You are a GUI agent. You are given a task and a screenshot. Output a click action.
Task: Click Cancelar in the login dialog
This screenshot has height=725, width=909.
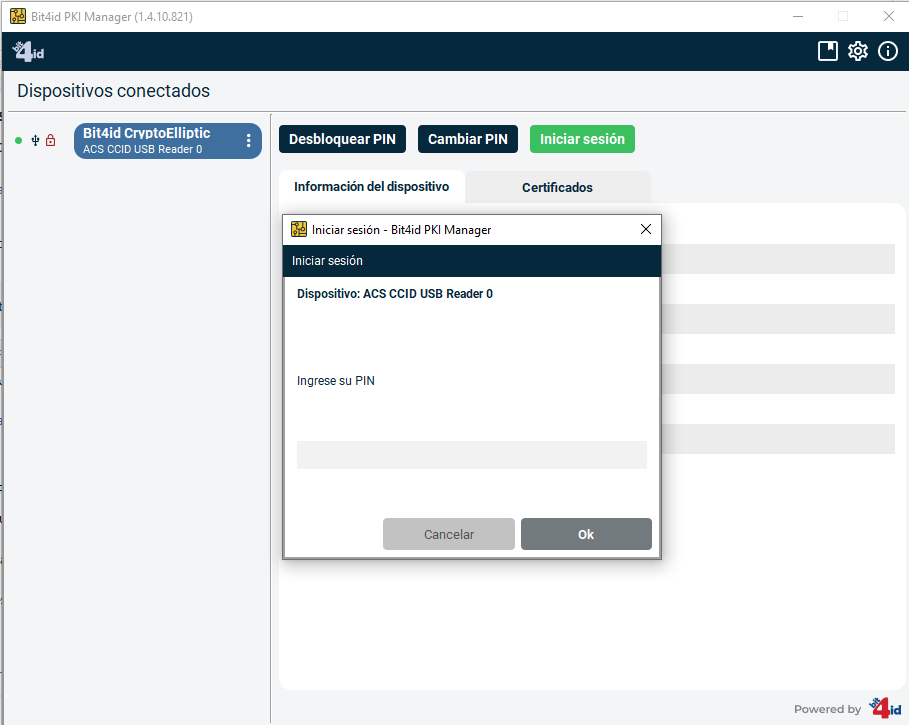[x=449, y=534]
